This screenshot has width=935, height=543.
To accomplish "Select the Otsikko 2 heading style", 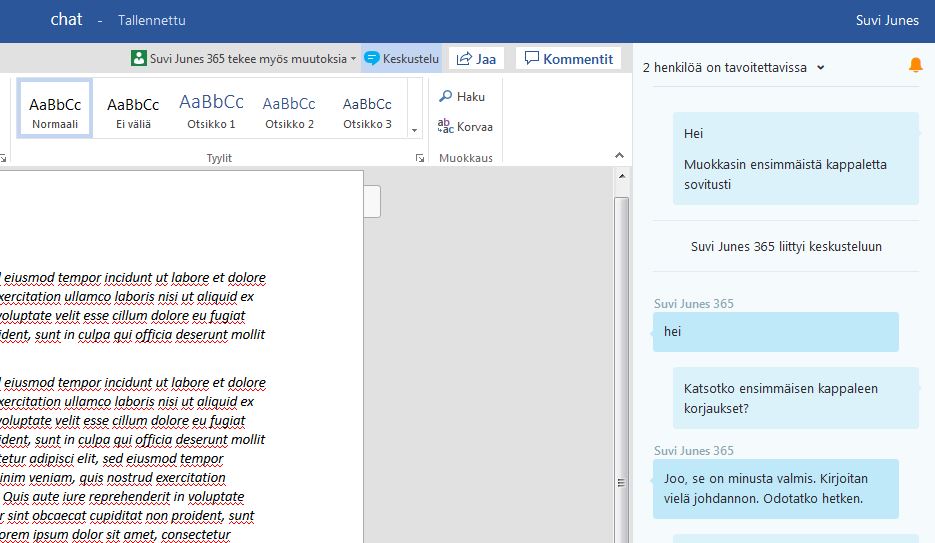I will pos(289,109).
